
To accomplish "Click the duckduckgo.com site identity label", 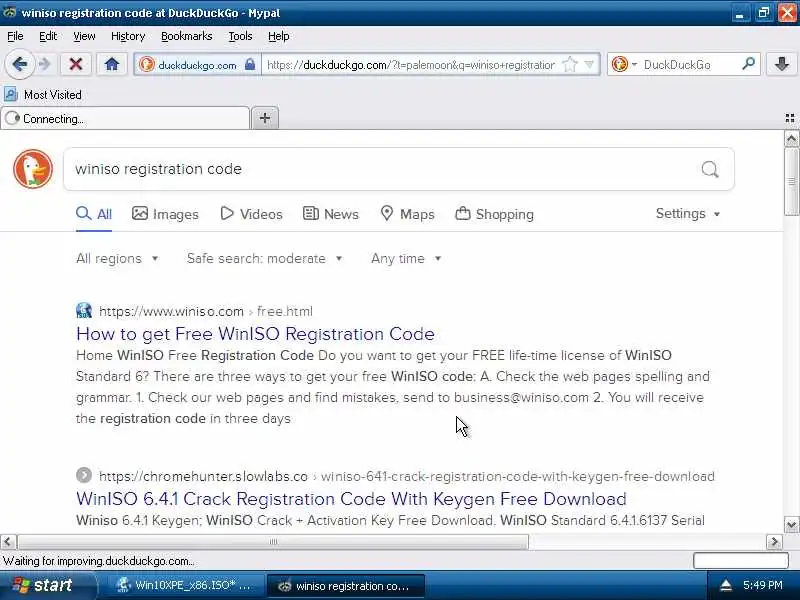I will click(197, 65).
